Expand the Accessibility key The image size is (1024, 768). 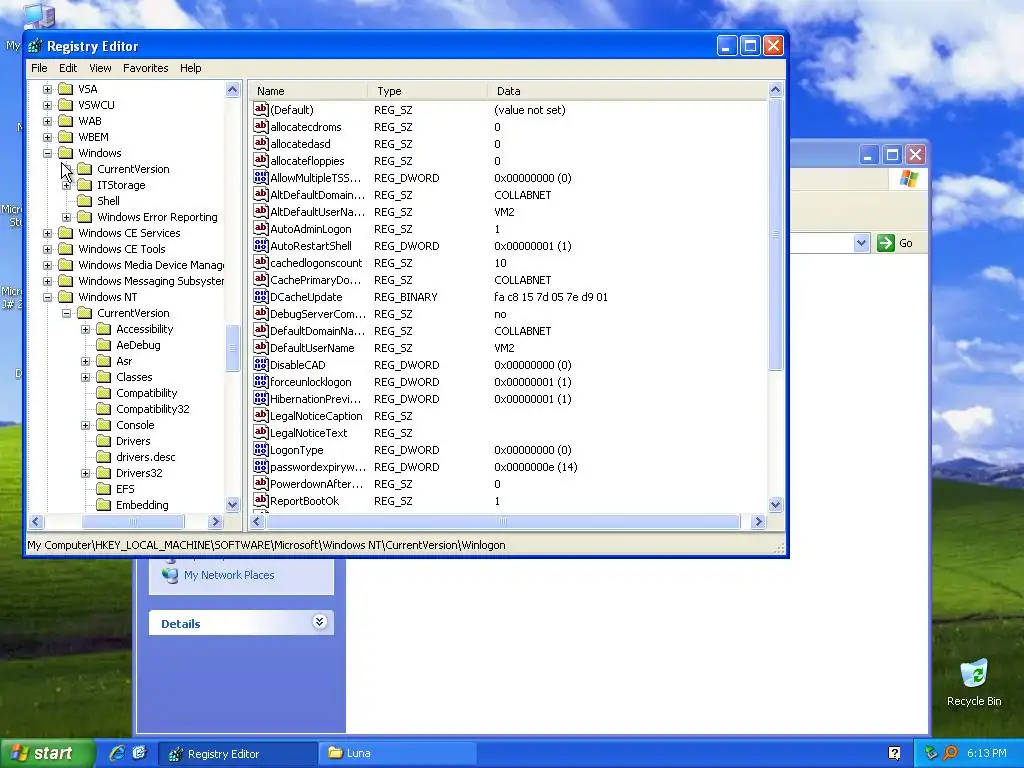point(86,329)
